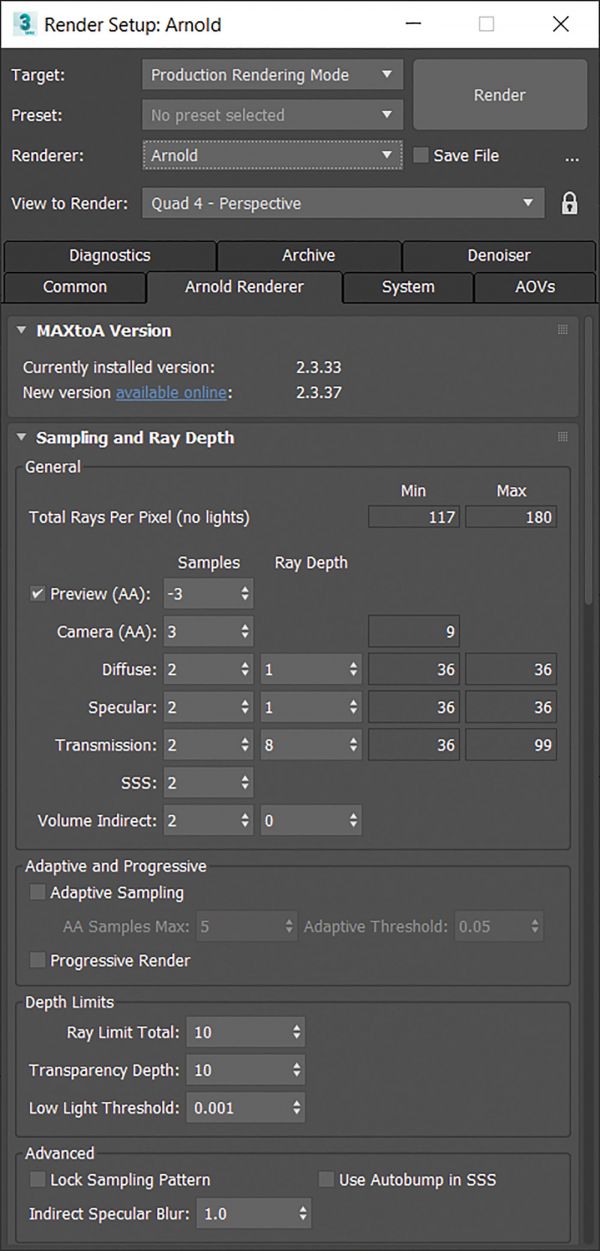Adjust Volume Indirect samples spinner
The image size is (600, 1251).
click(x=245, y=821)
